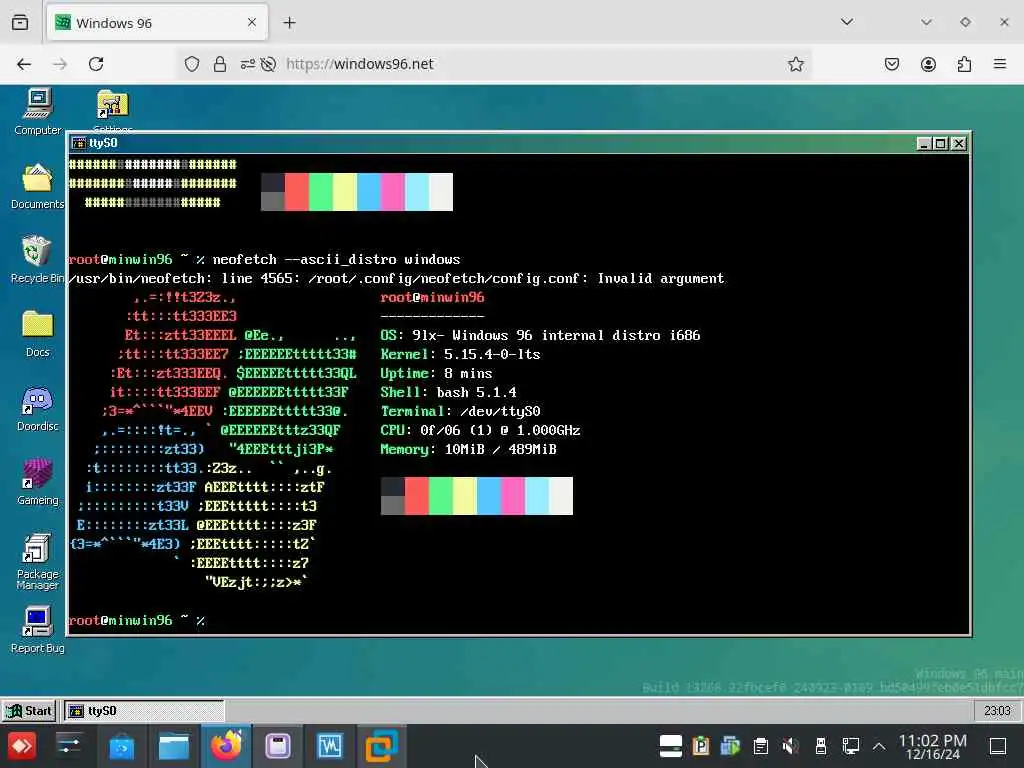The height and width of the screenshot is (768, 1024).
Task: Open the Recycle Bin desktop icon
Action: click(37, 260)
